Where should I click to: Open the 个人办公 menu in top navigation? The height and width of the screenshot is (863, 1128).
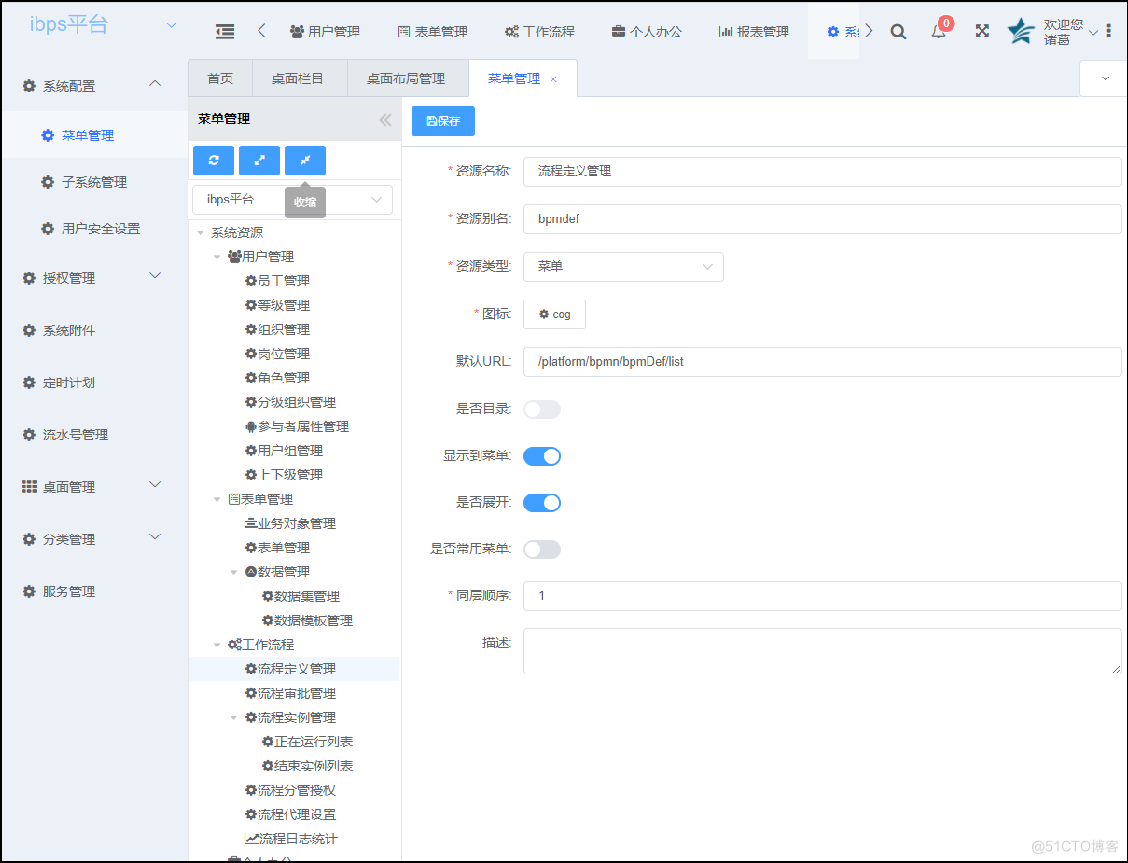click(x=646, y=31)
